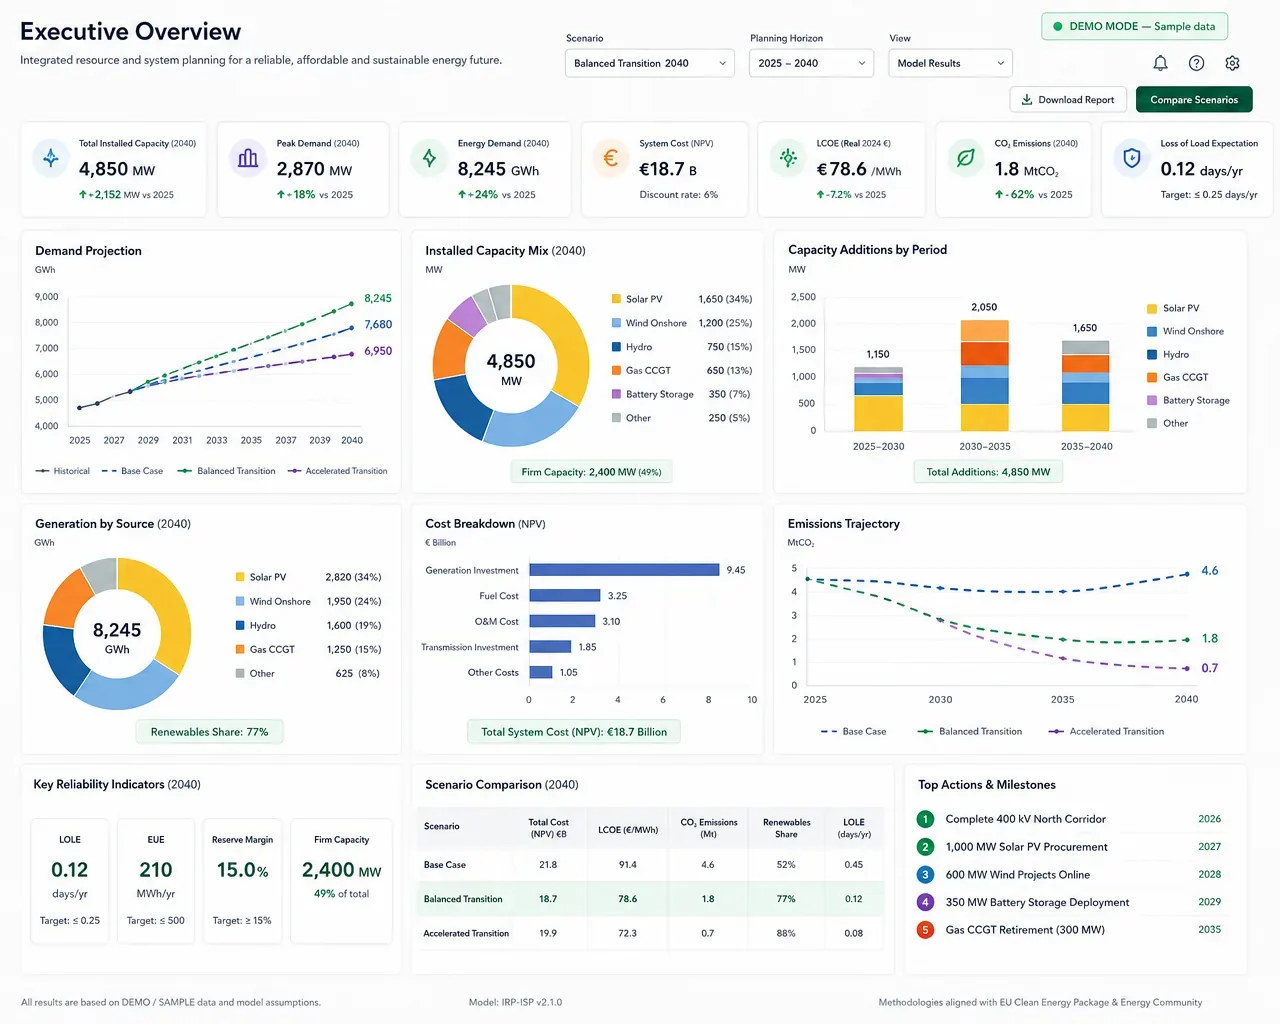Click Gas CCGT Retirement (300 MW) milestone
This screenshot has width=1280, height=1024.
1069,930
